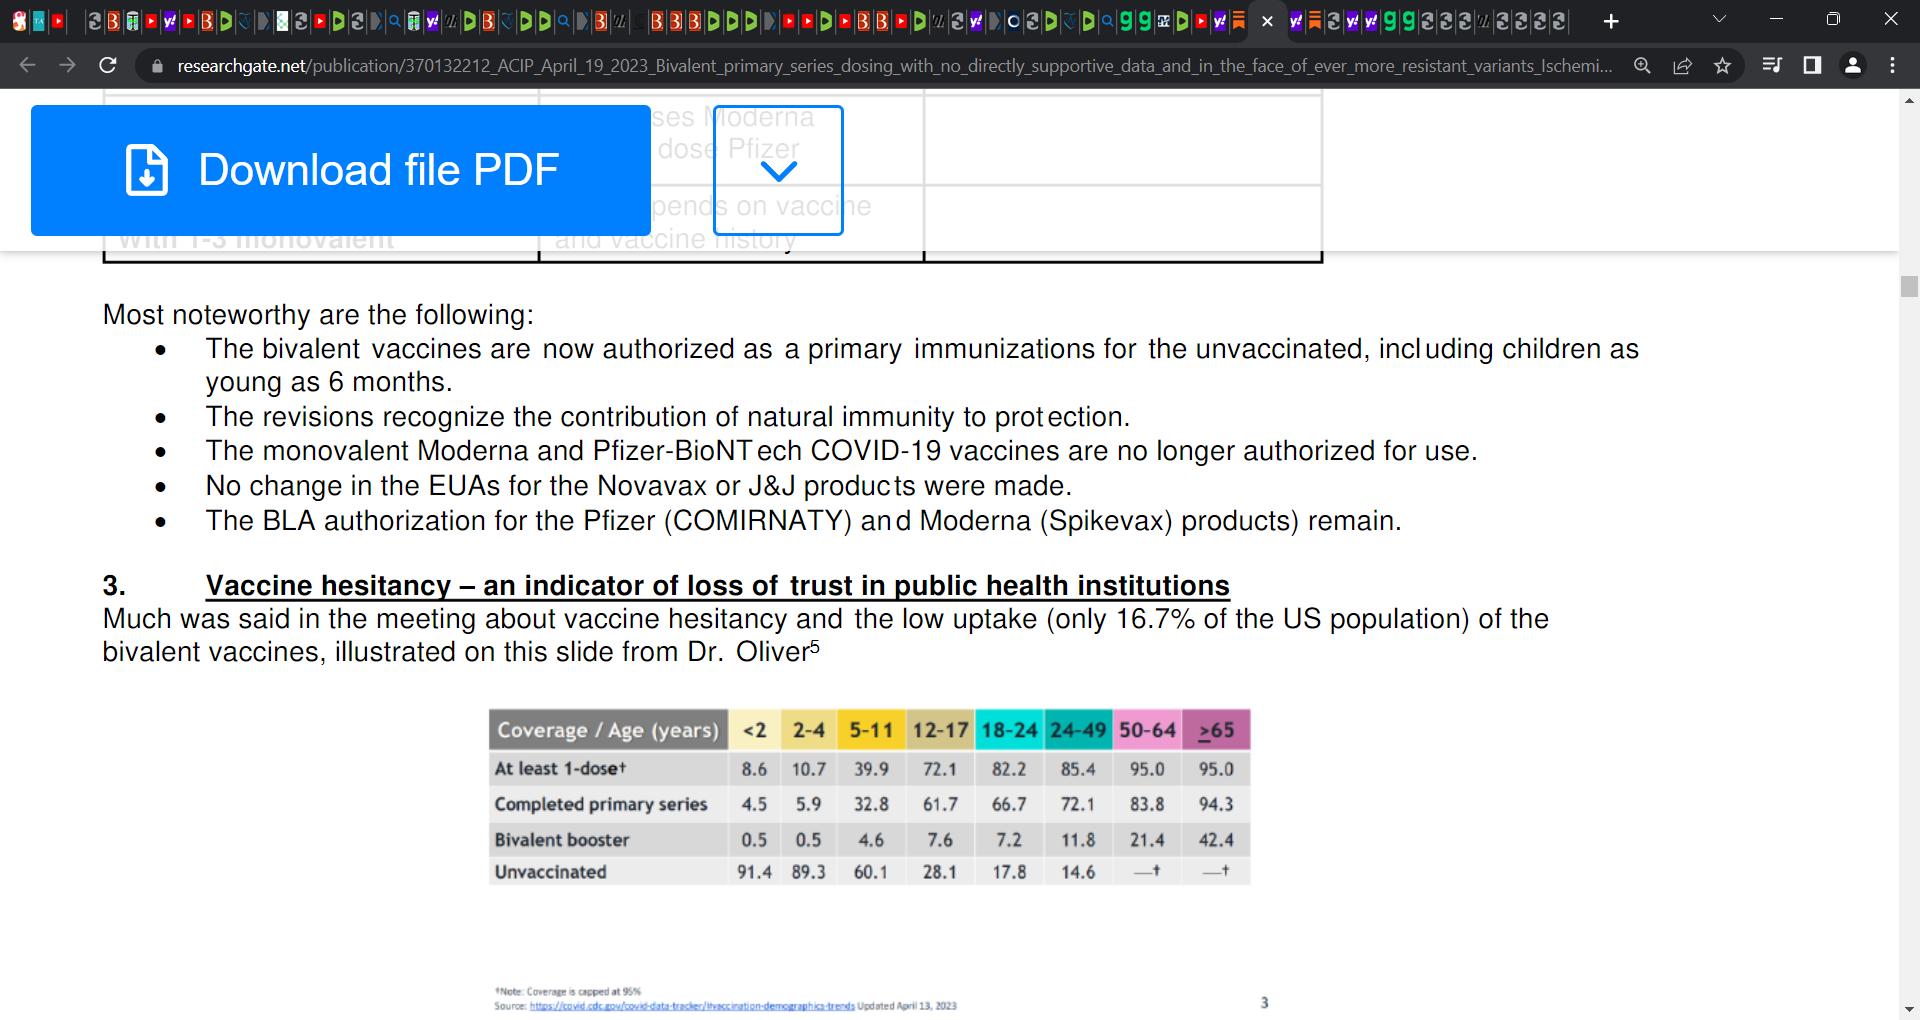This screenshot has height=1020, width=1920.
Task: Open the Chrome profile avatar
Action: point(1853,65)
